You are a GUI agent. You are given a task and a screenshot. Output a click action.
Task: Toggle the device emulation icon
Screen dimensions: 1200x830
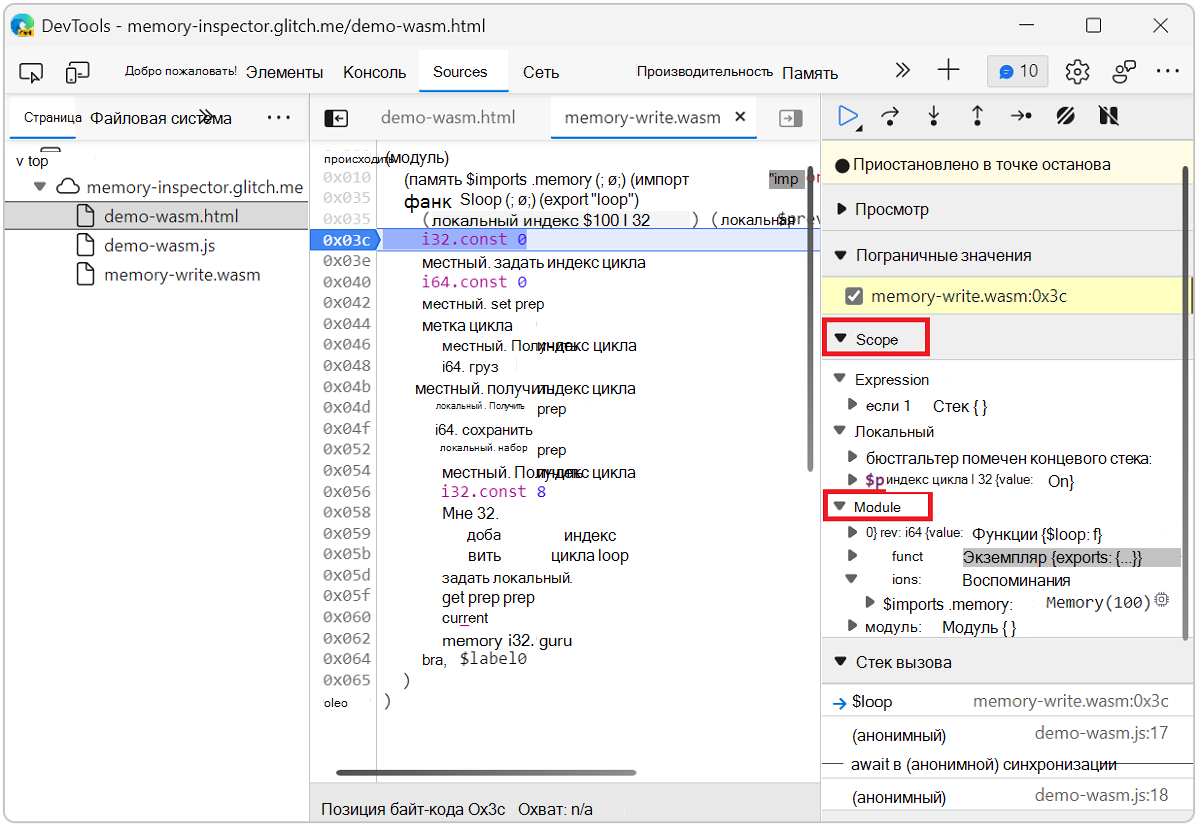click(x=77, y=72)
